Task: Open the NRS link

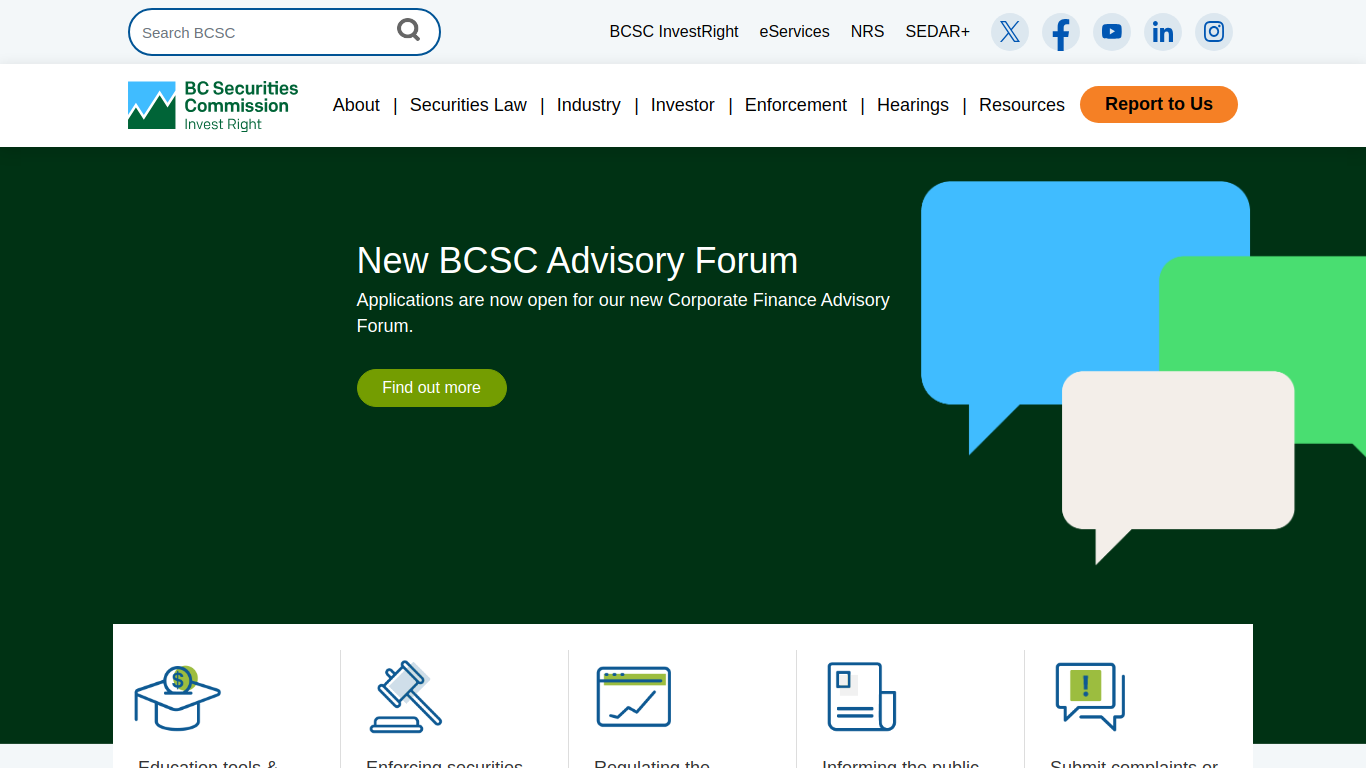Action: click(867, 32)
